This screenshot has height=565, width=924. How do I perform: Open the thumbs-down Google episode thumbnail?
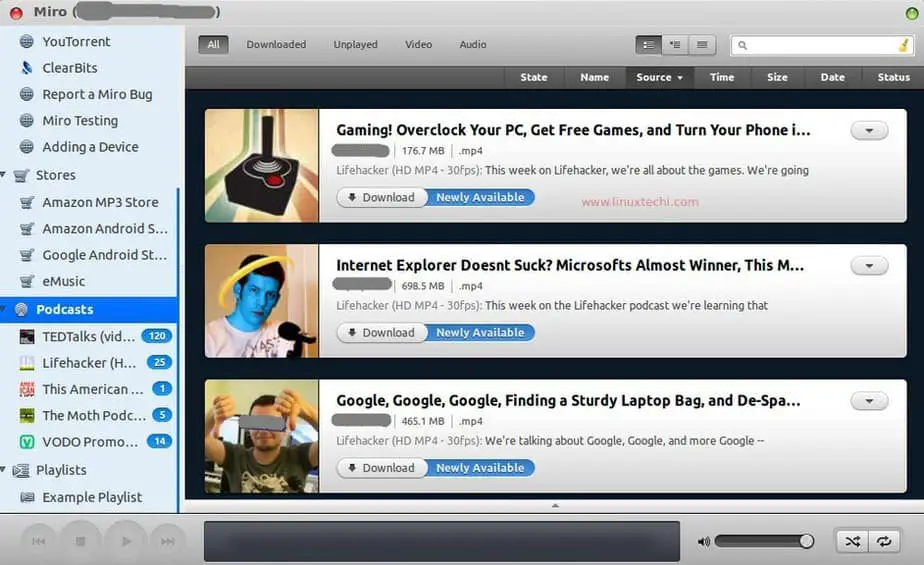tap(262, 436)
